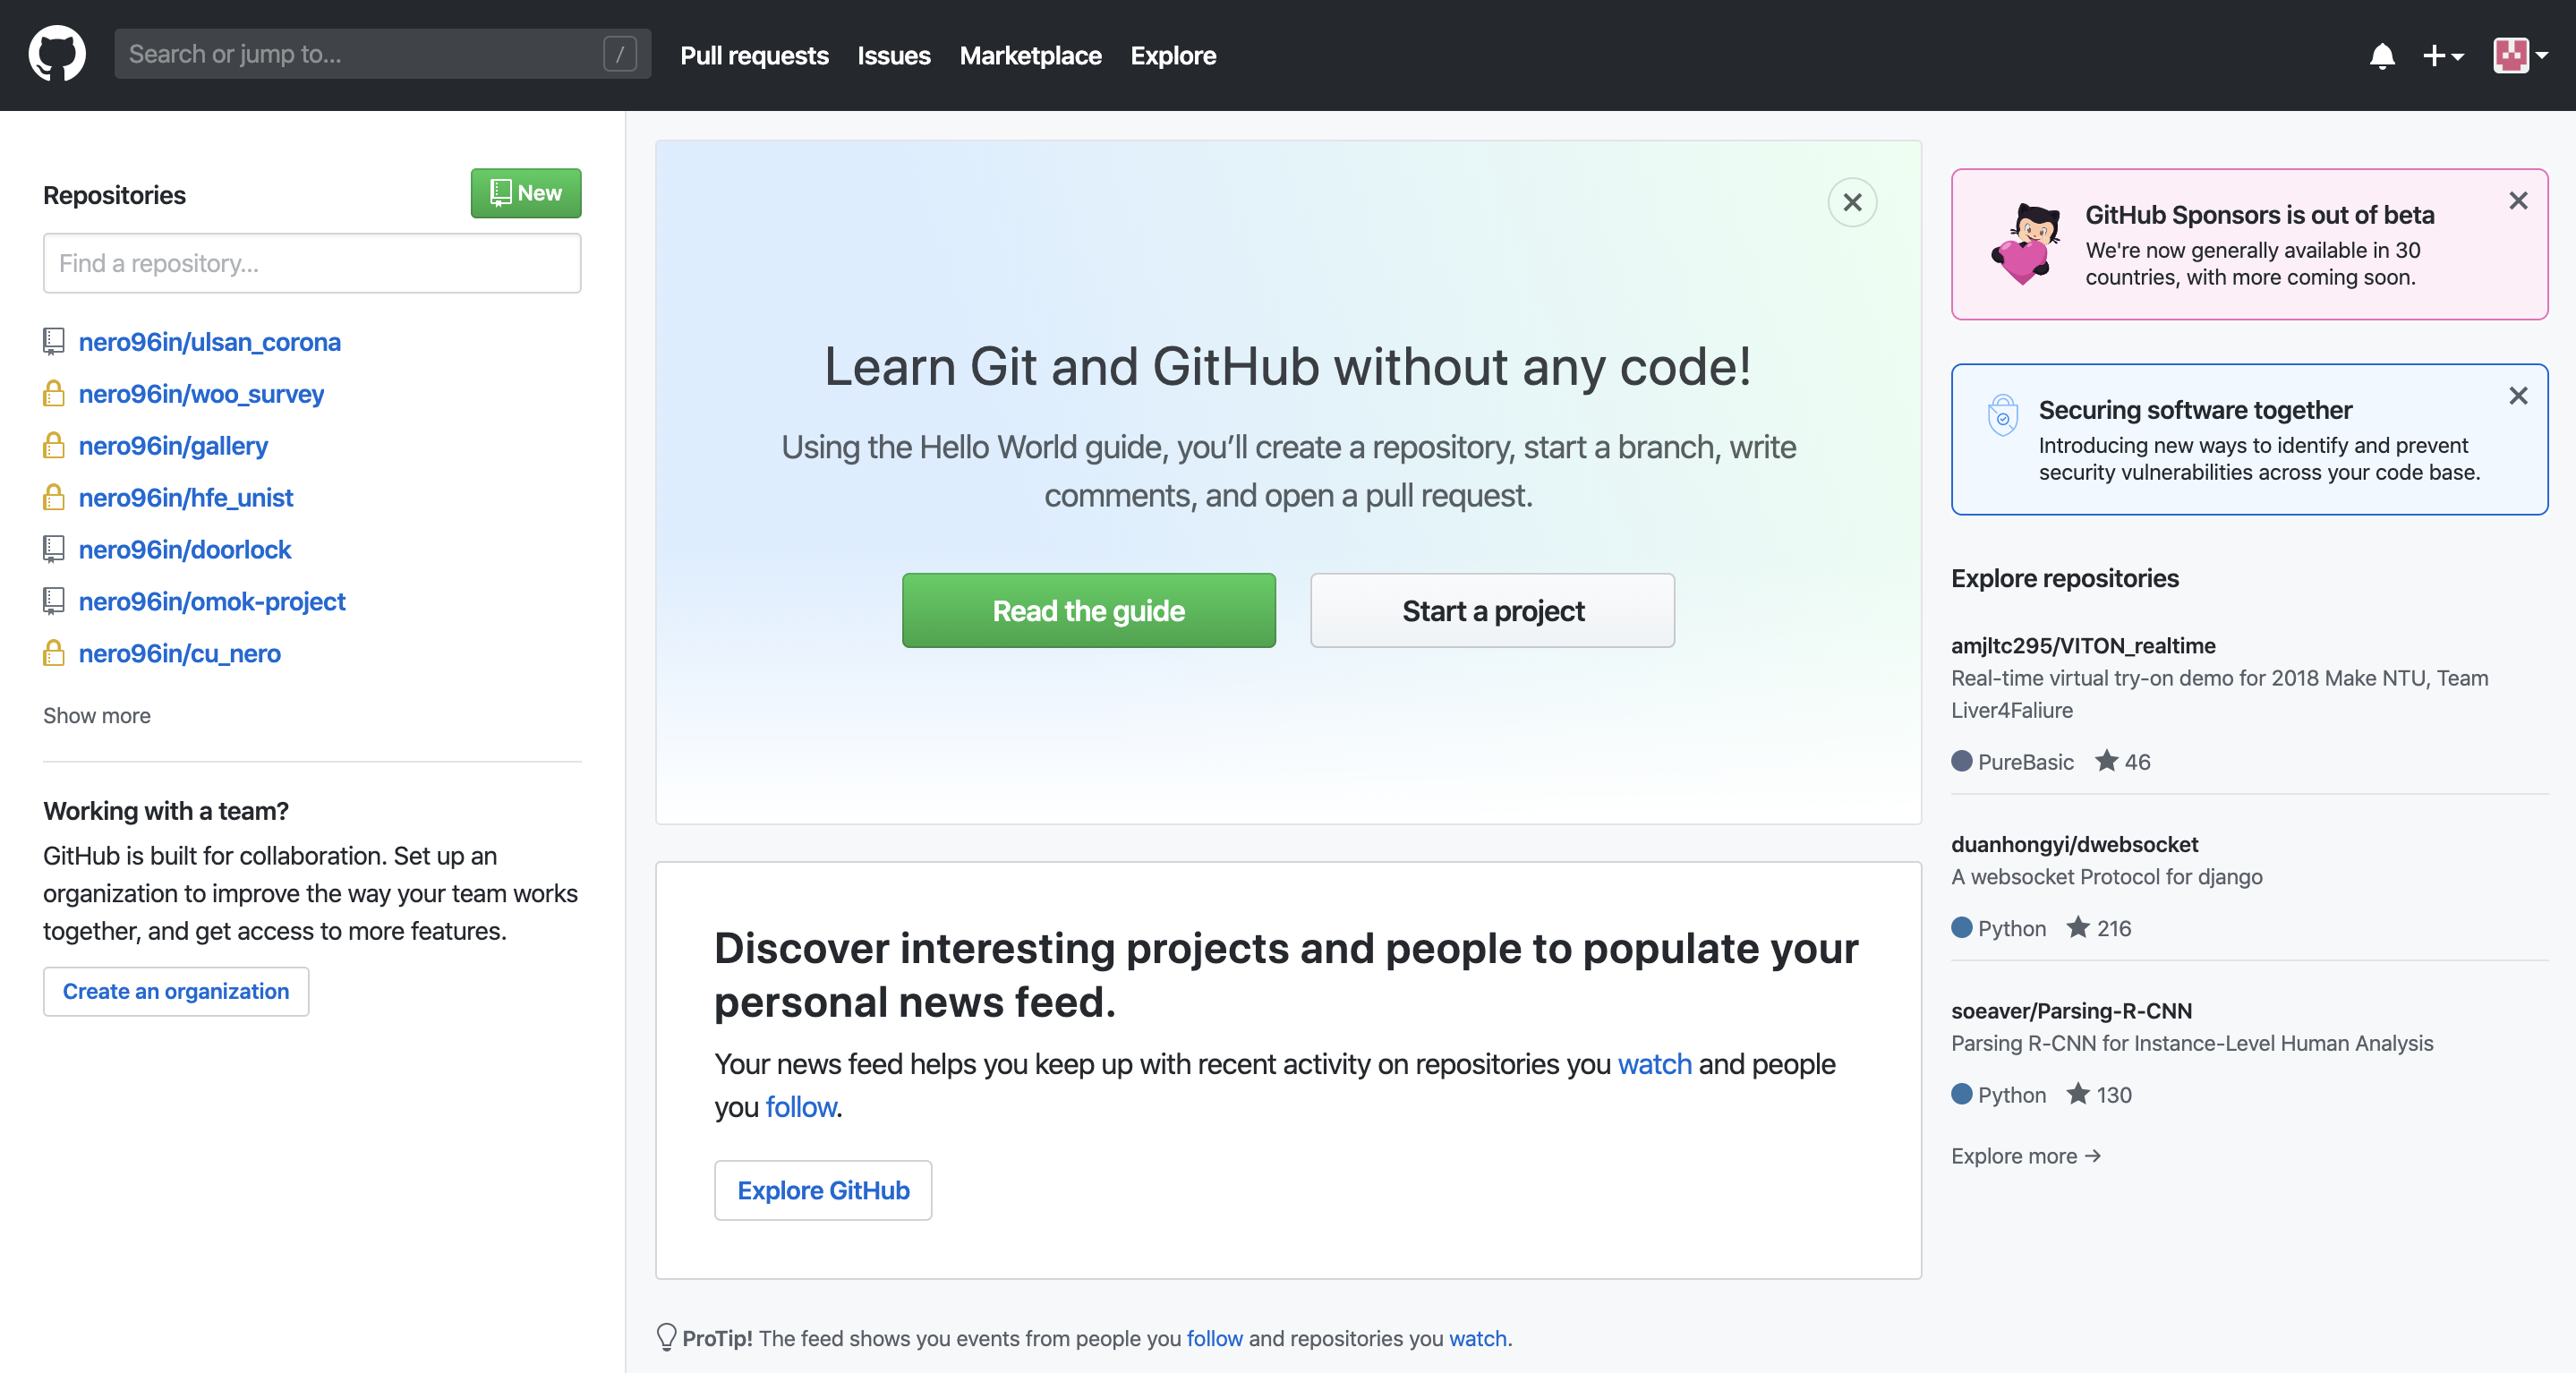Click the lock icon beside woo_survey
The image size is (2576, 1373).
[x=54, y=394]
